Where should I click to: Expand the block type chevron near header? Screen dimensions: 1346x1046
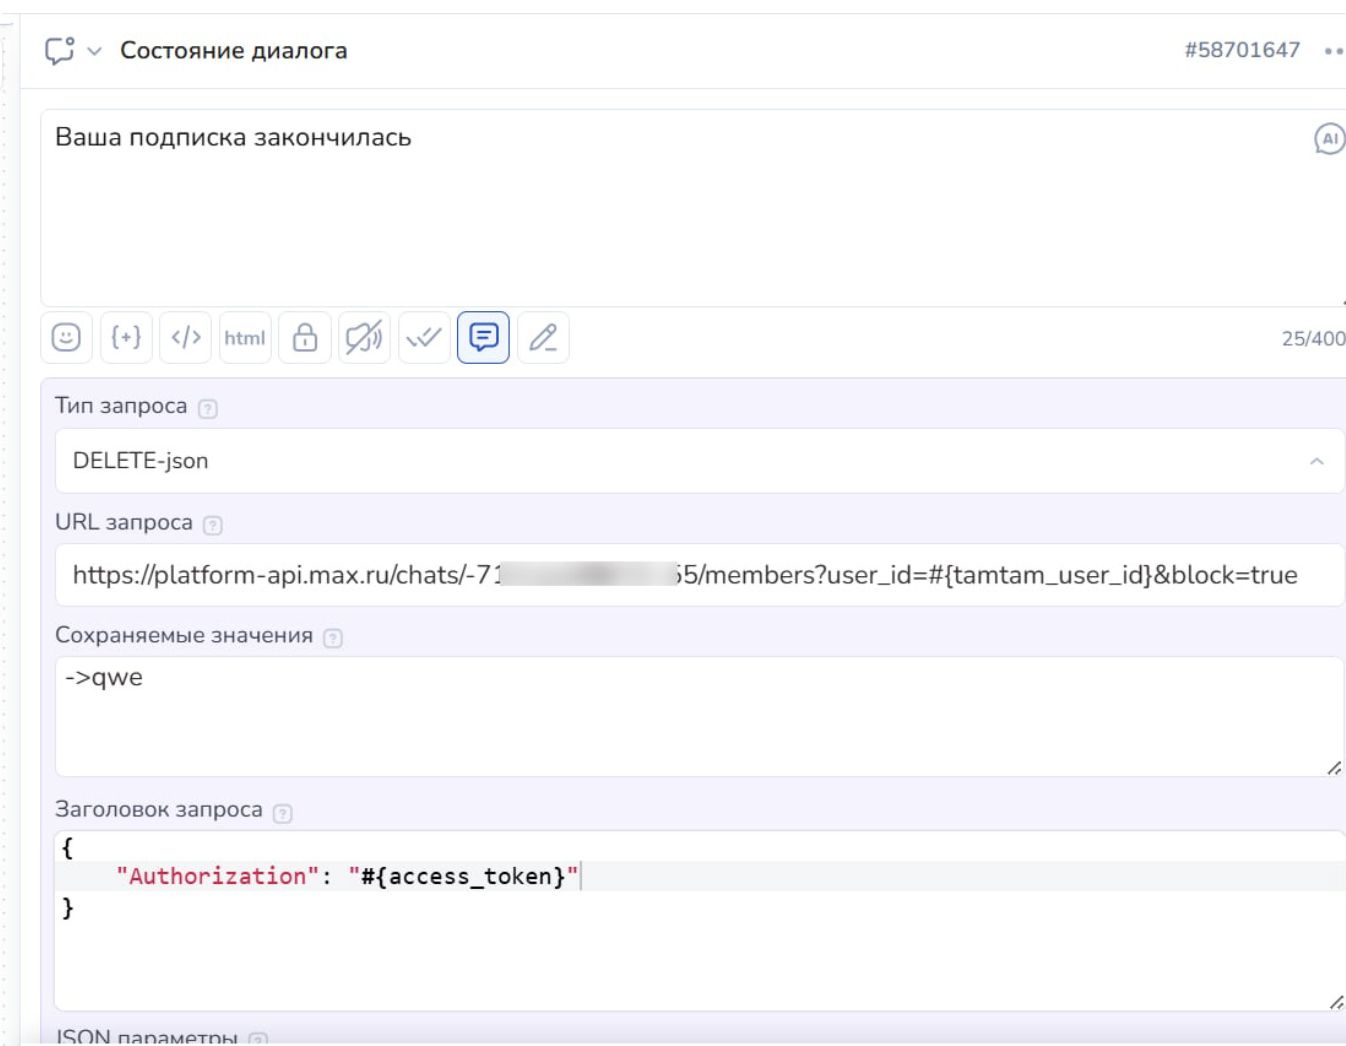(x=94, y=51)
